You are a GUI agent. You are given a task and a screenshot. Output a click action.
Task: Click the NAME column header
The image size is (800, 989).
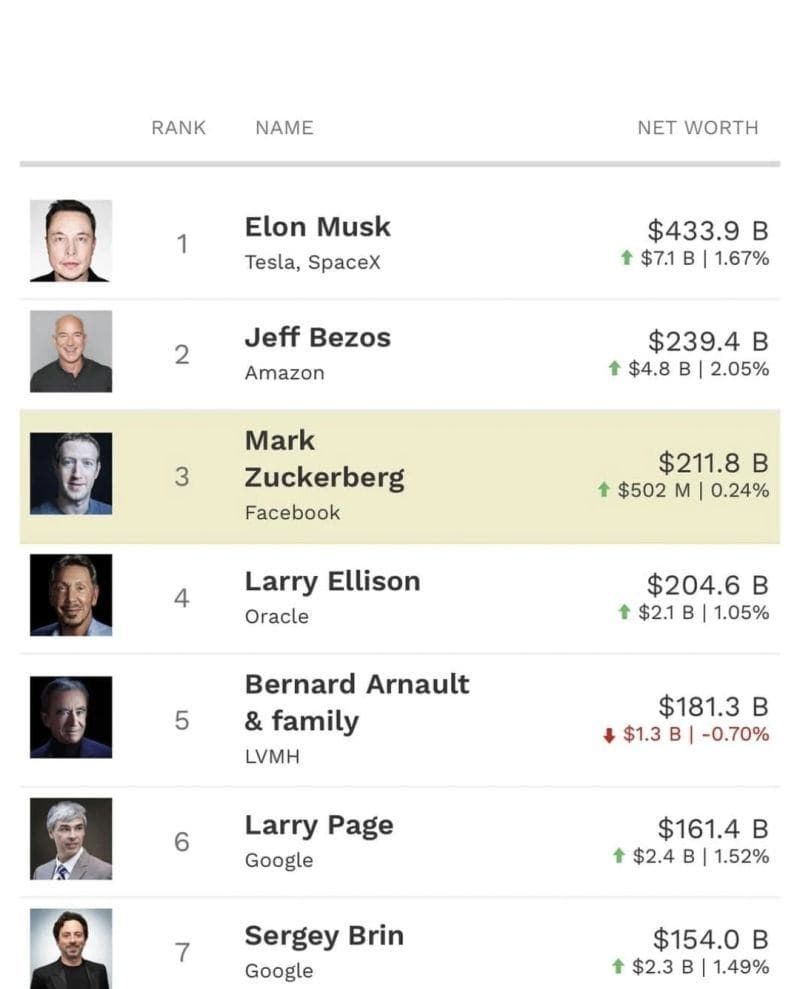[x=284, y=128]
